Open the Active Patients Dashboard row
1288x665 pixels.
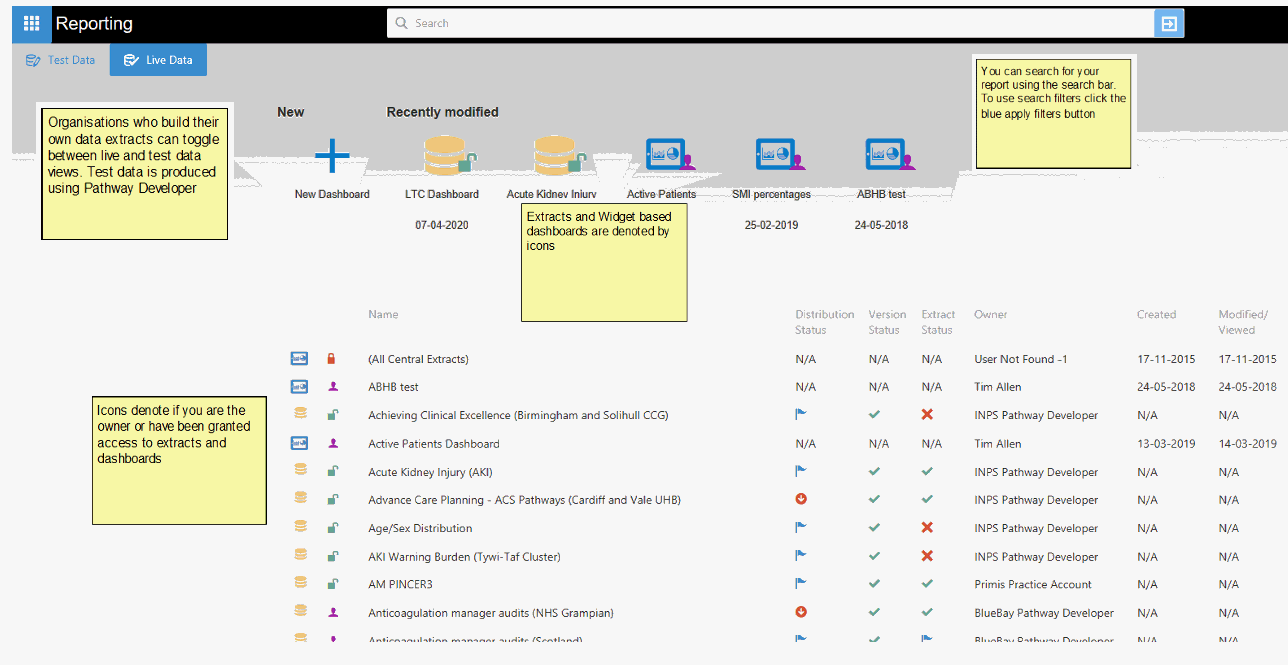433,444
